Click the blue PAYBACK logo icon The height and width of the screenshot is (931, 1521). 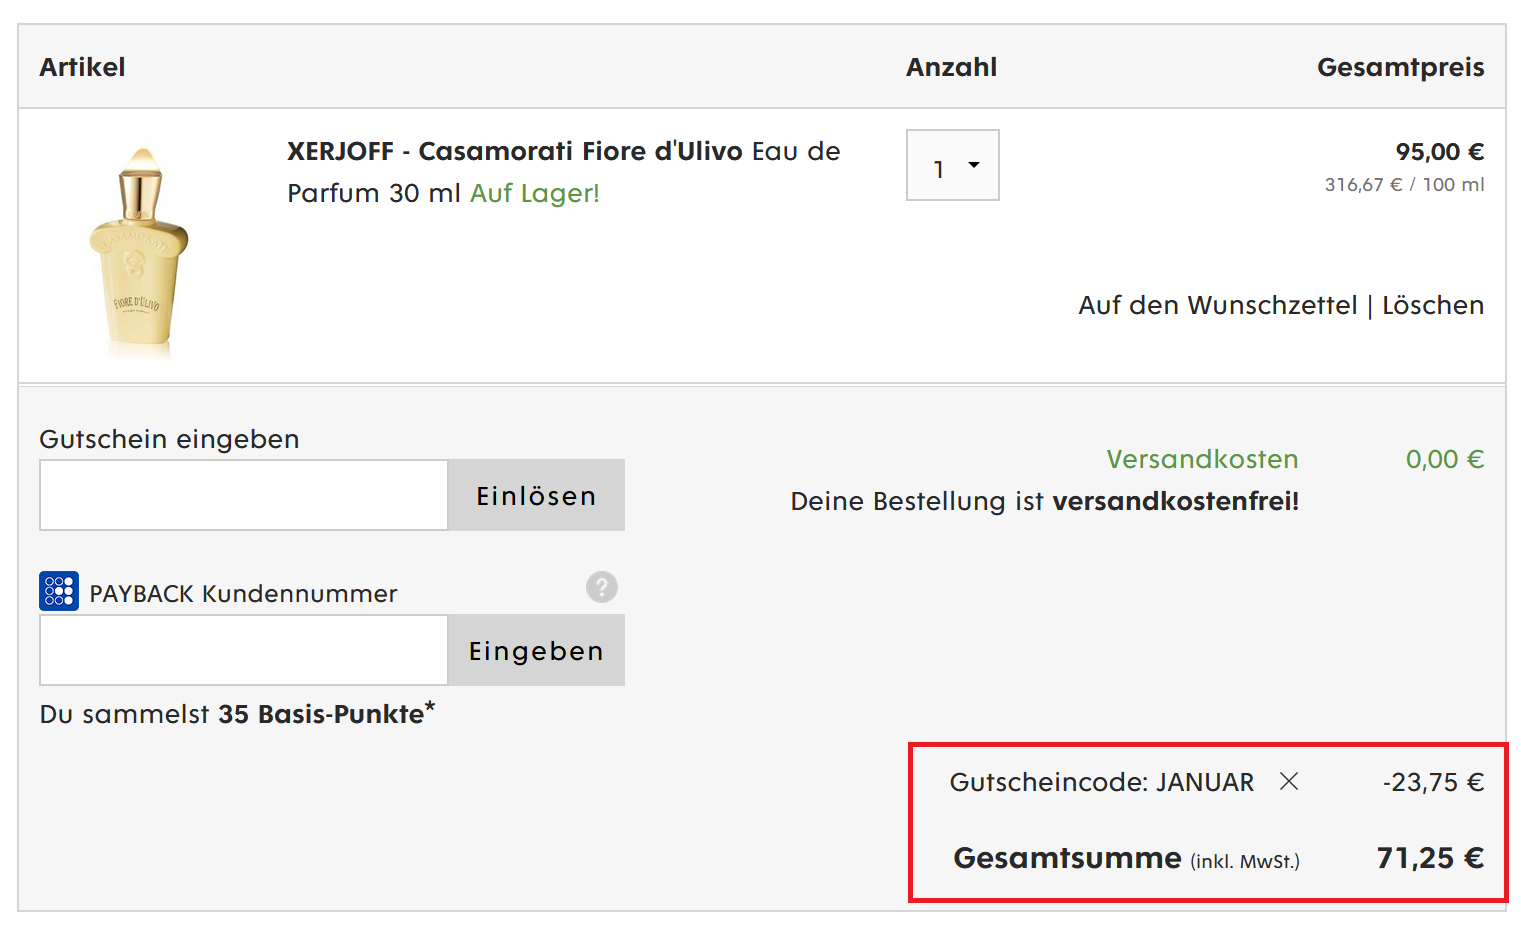tap(59, 591)
